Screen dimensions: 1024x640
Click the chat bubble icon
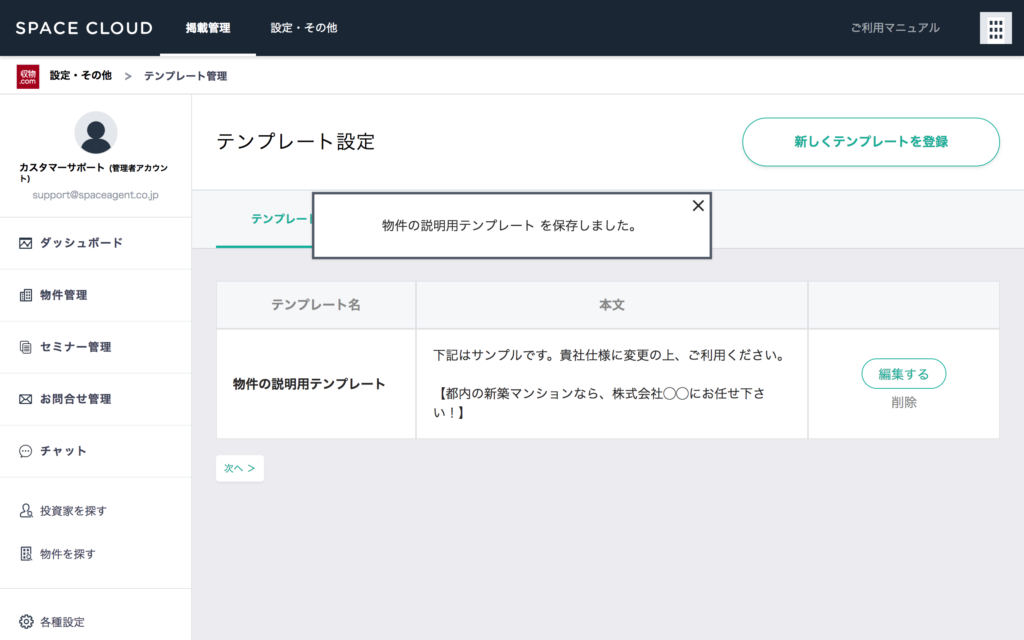point(26,451)
